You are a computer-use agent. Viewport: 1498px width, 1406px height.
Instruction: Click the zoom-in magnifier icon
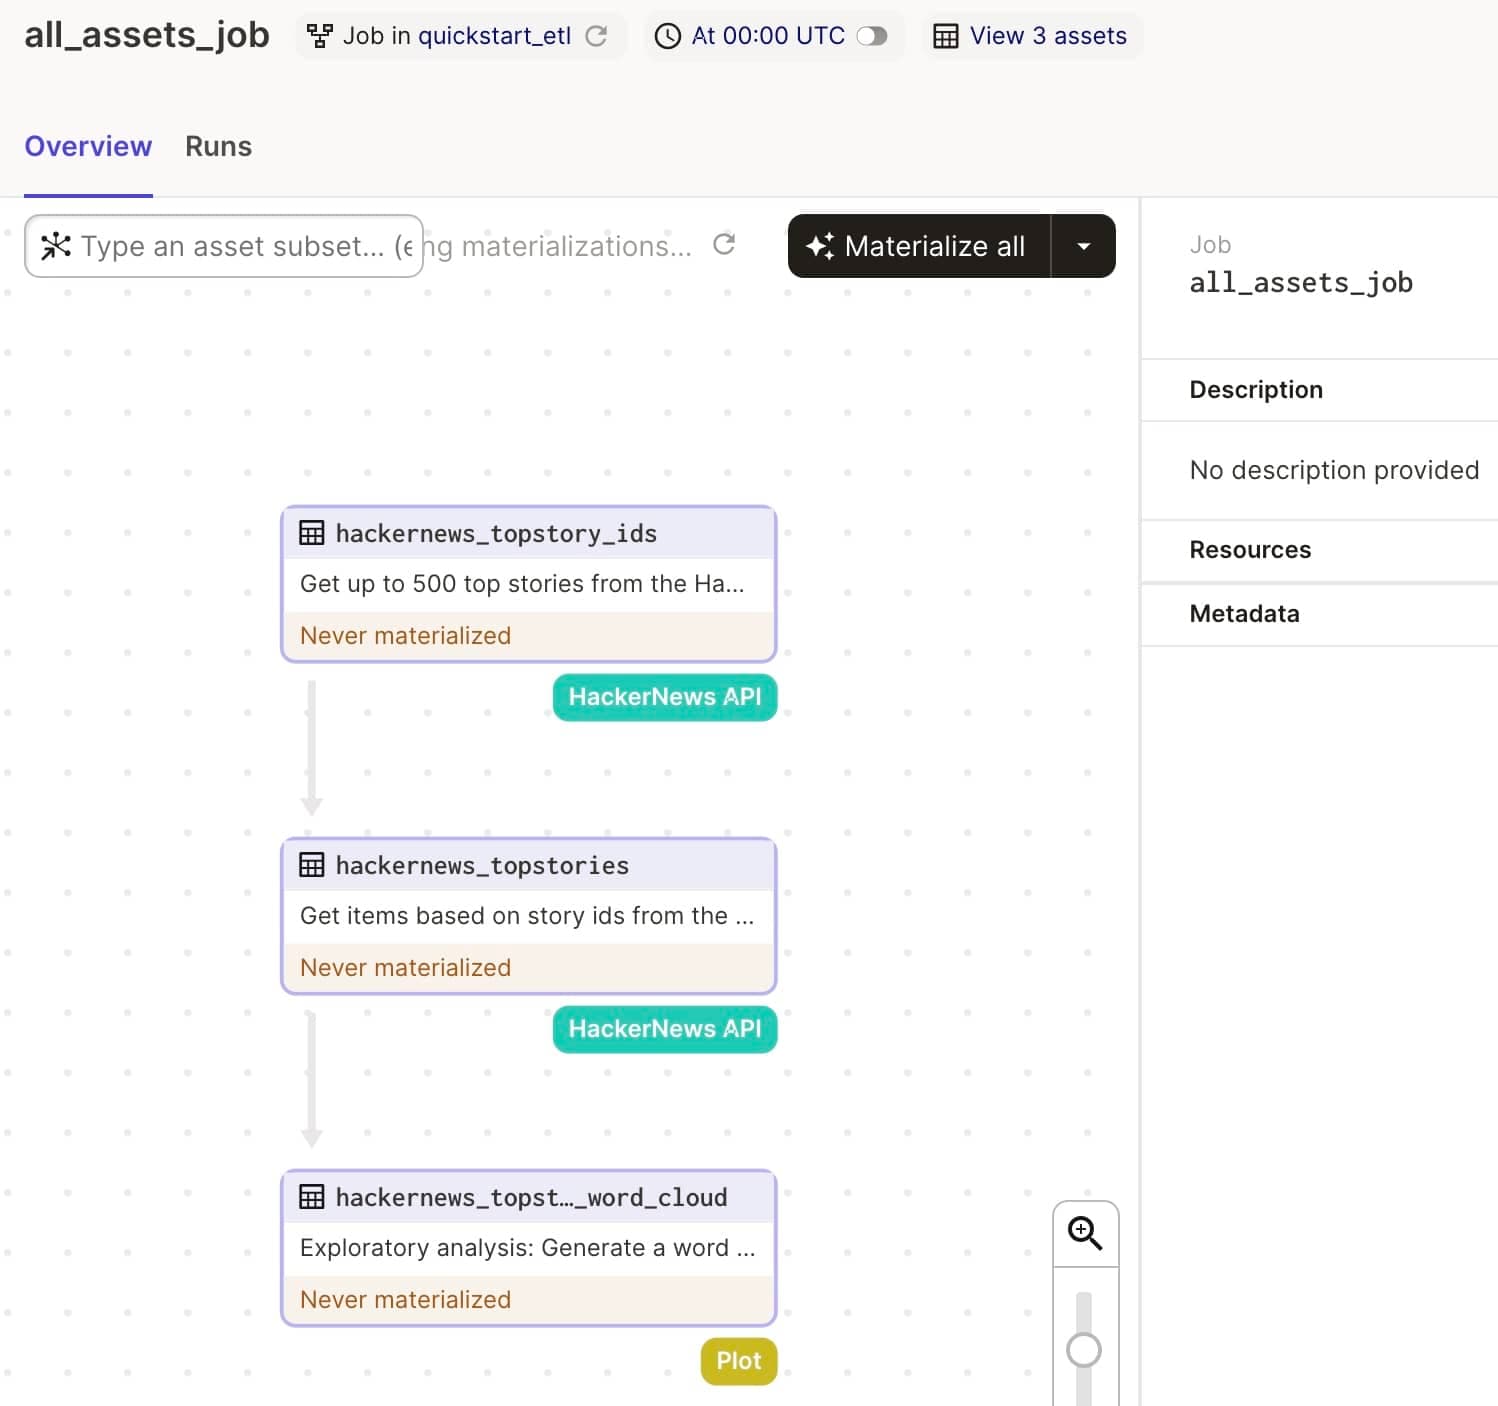click(x=1085, y=1234)
